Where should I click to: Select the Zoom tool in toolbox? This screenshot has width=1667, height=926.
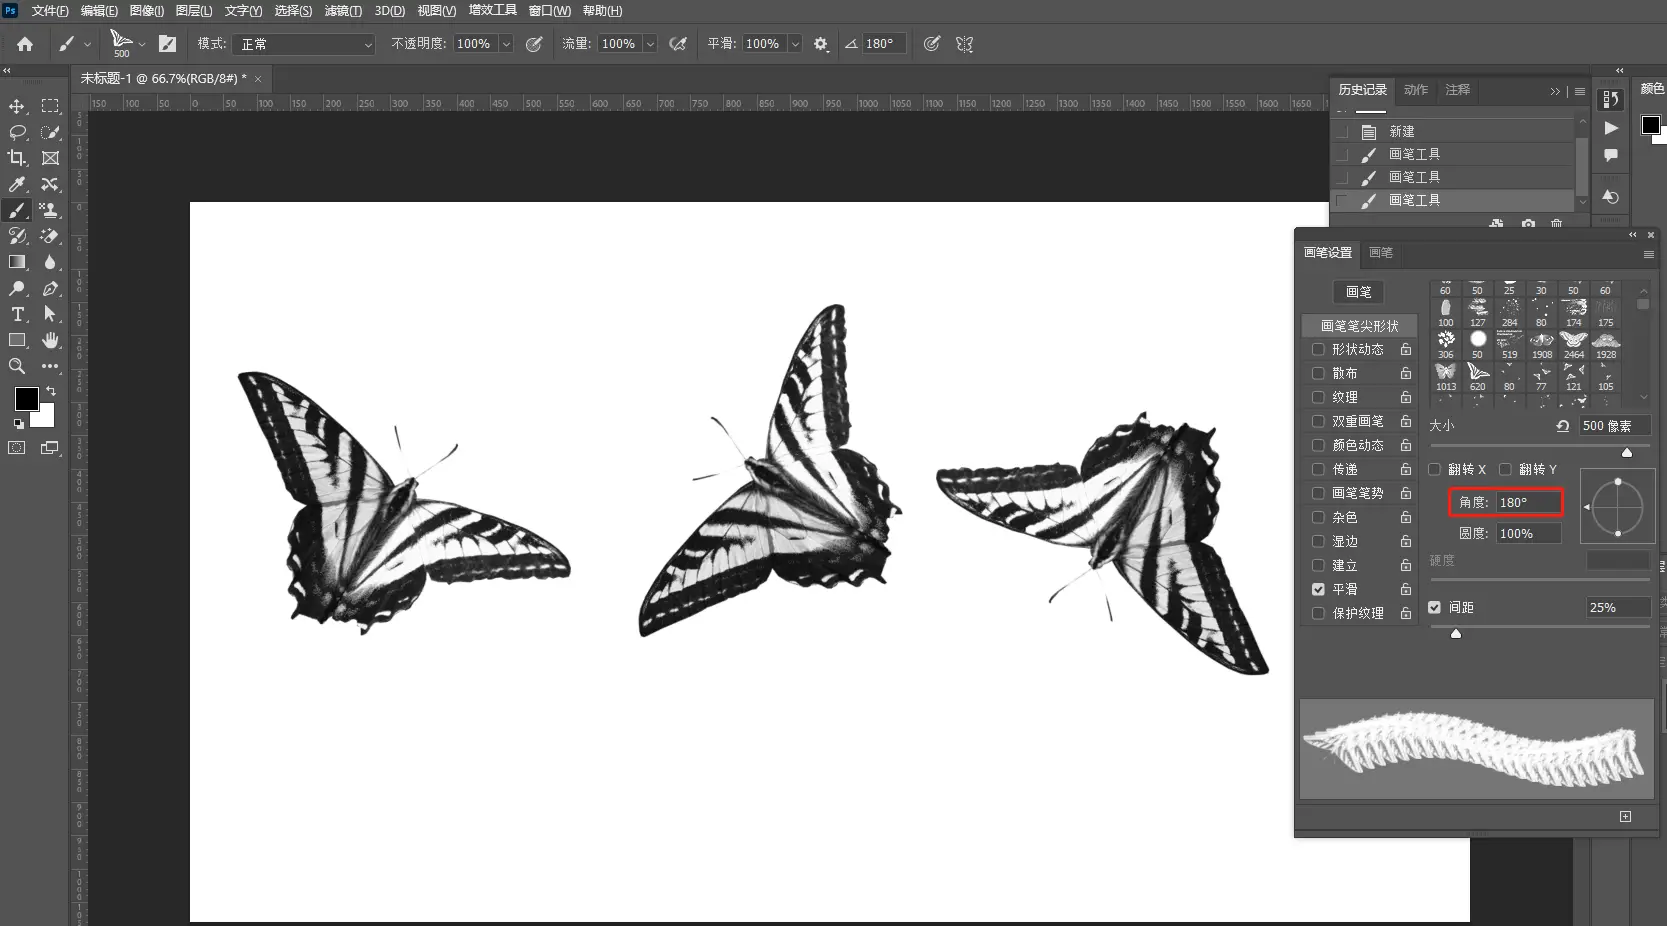pyautogui.click(x=17, y=366)
